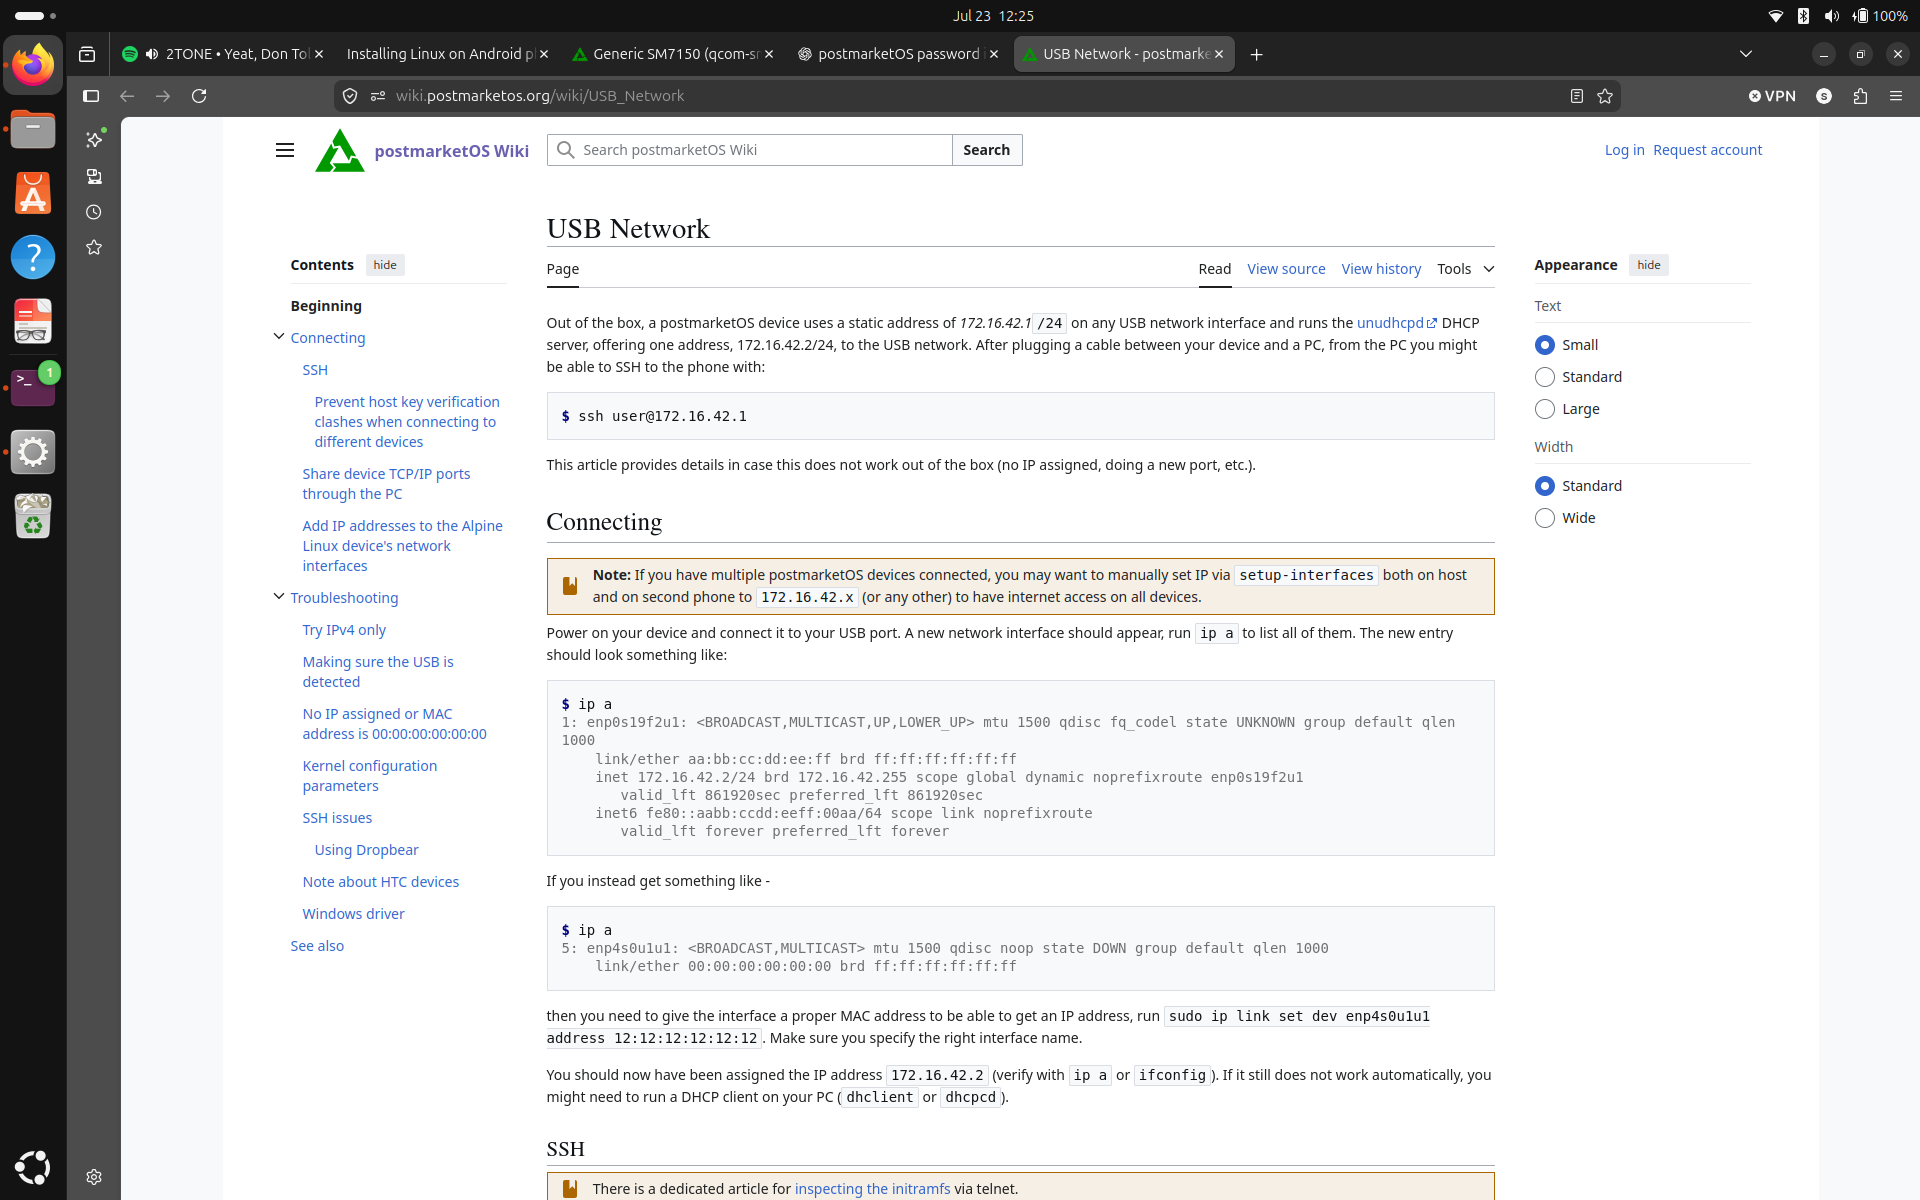Switch to Installing Linux on Android tab

[x=446, y=54]
